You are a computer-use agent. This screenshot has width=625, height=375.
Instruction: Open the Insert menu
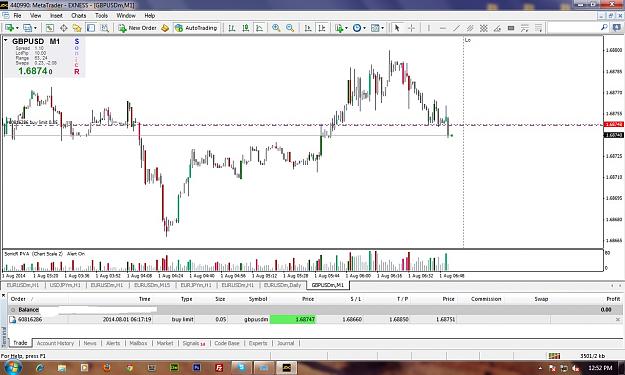(56, 16)
